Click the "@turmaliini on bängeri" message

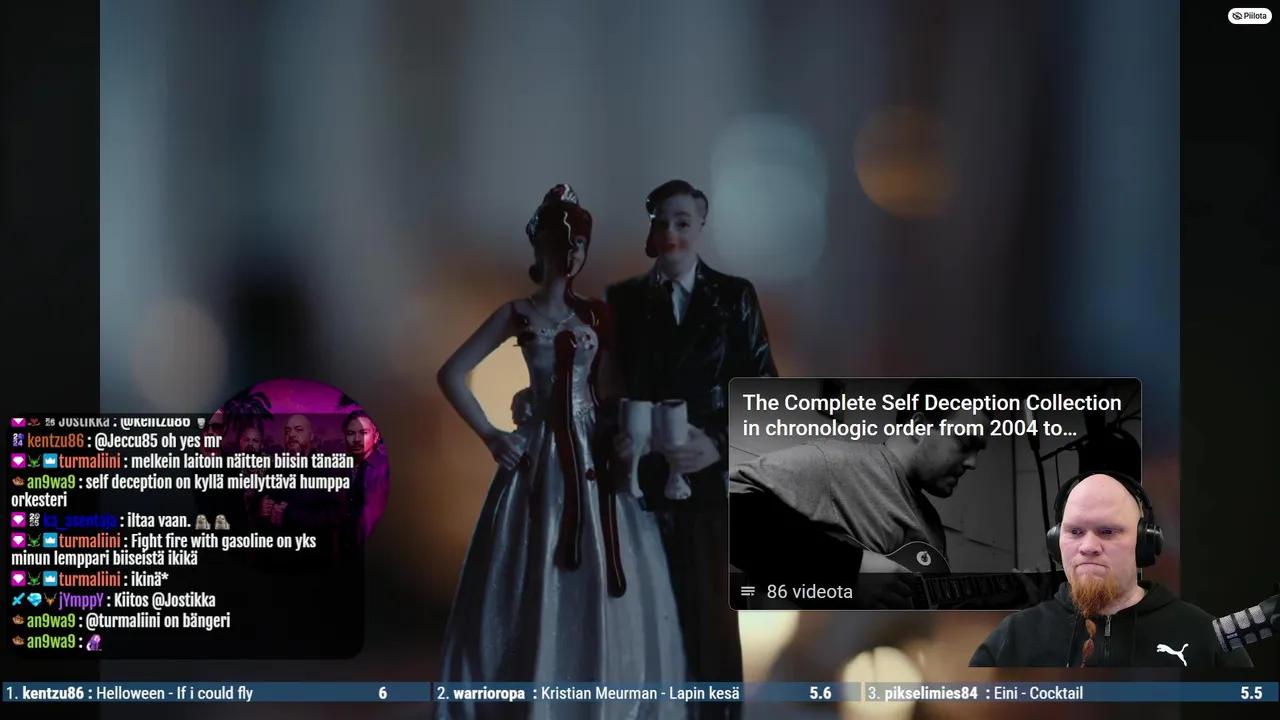pos(158,621)
